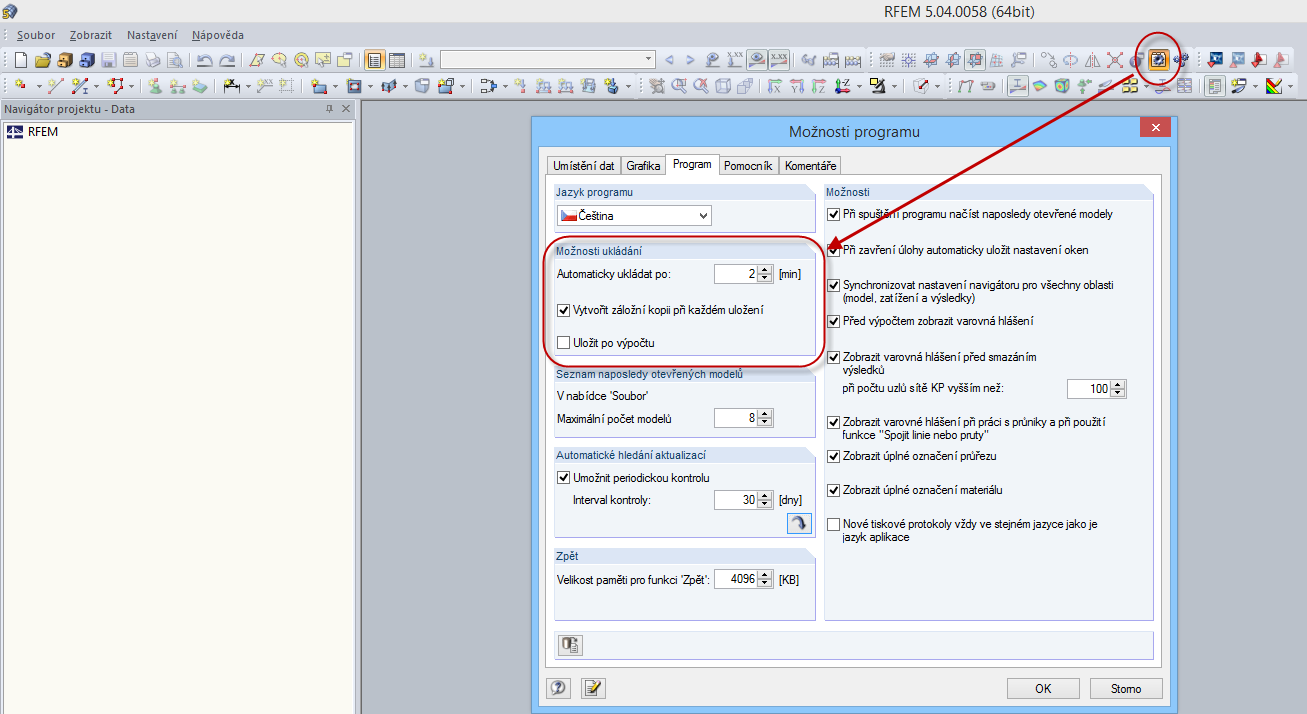Click the 'Automaticky ukládat po' spinner arrows
Screen dimensions: 1307x714
pos(765,274)
